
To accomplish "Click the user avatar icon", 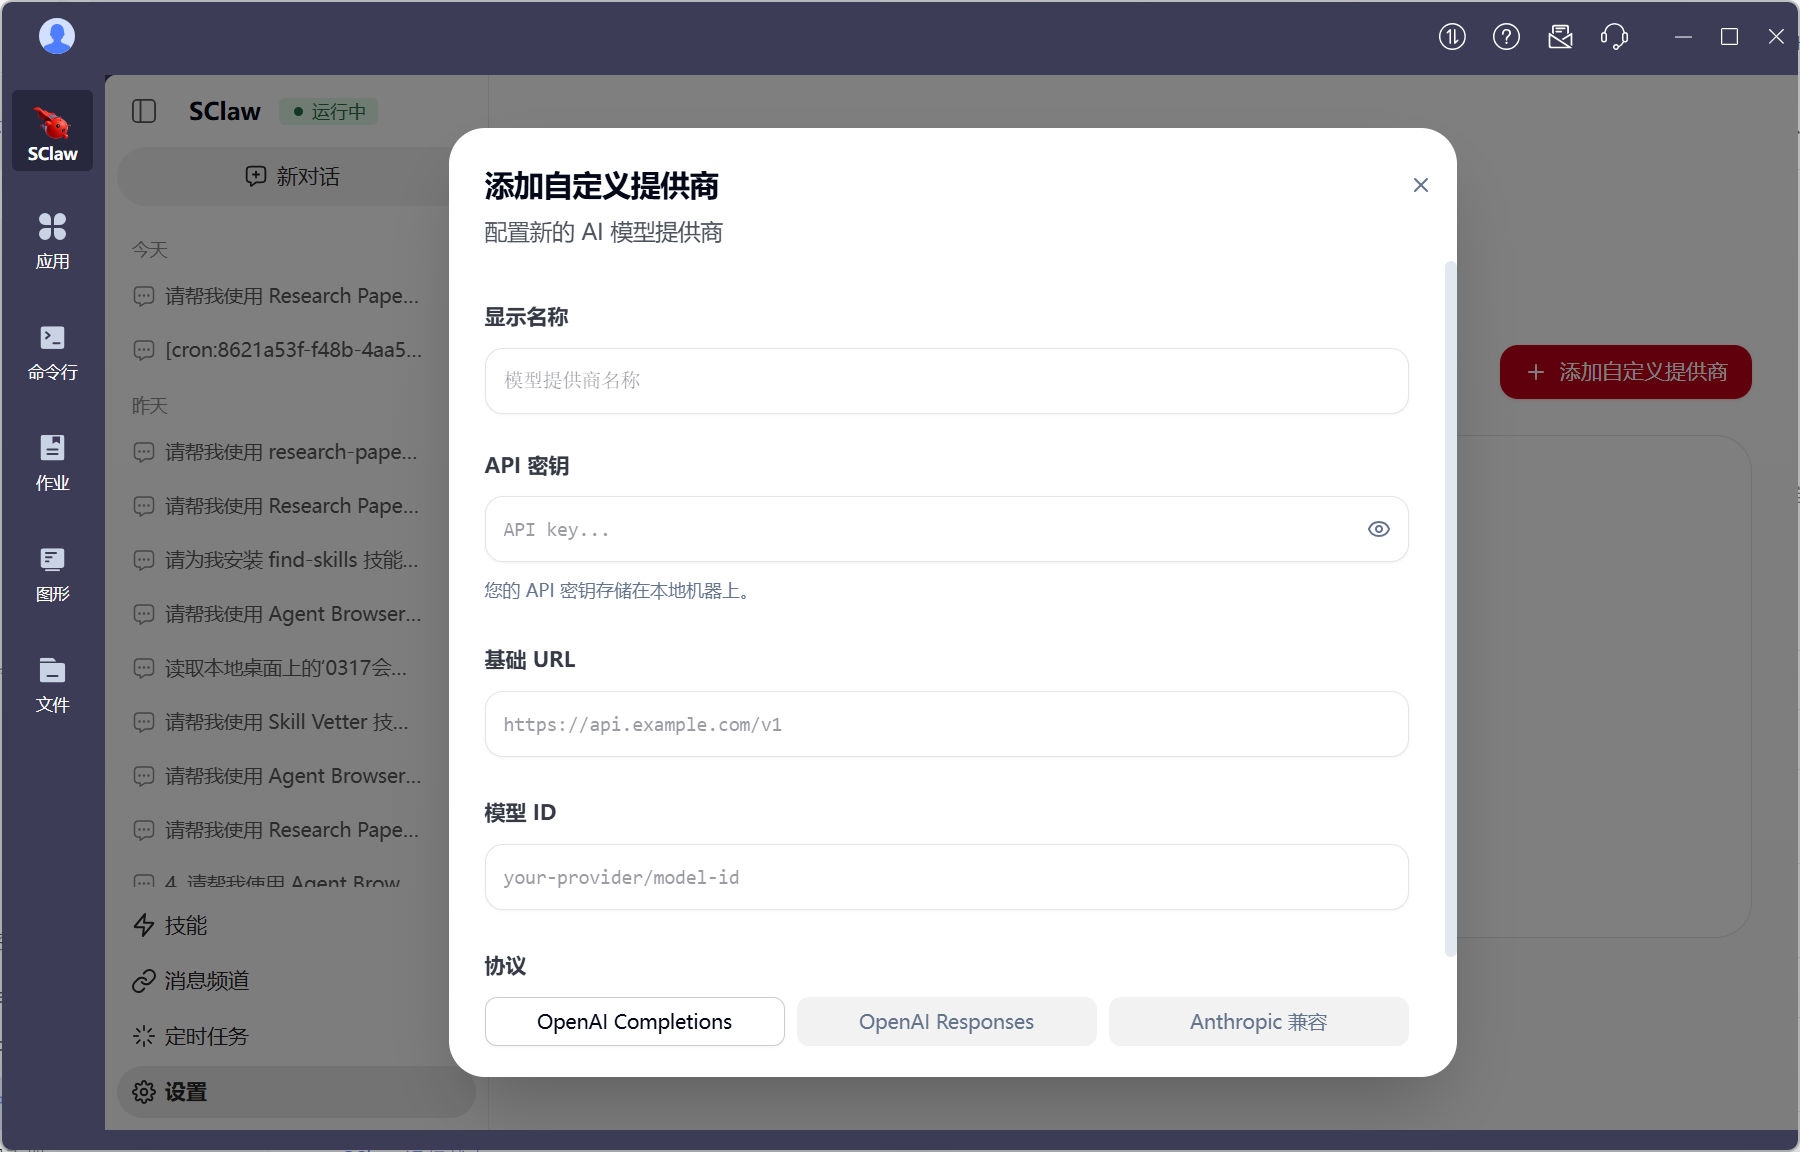I will [57, 37].
